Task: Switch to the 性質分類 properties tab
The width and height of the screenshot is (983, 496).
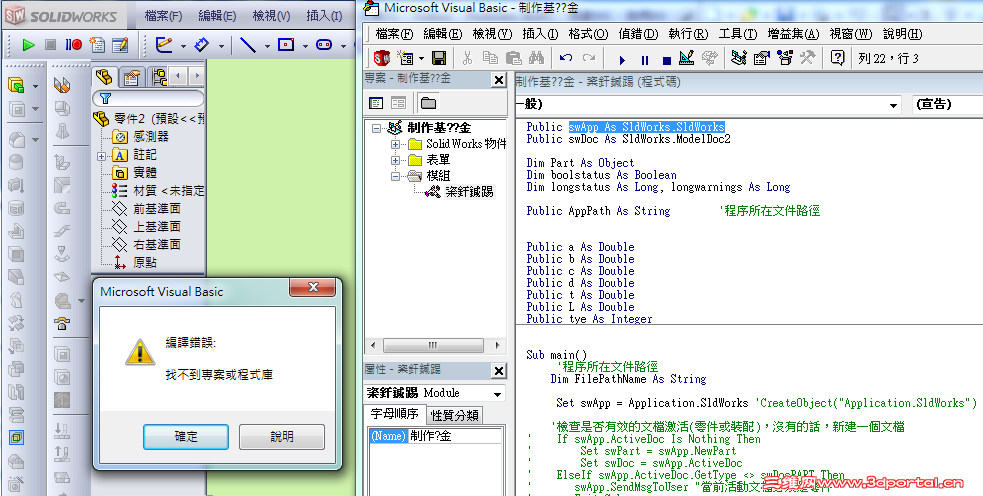Action: [455, 415]
